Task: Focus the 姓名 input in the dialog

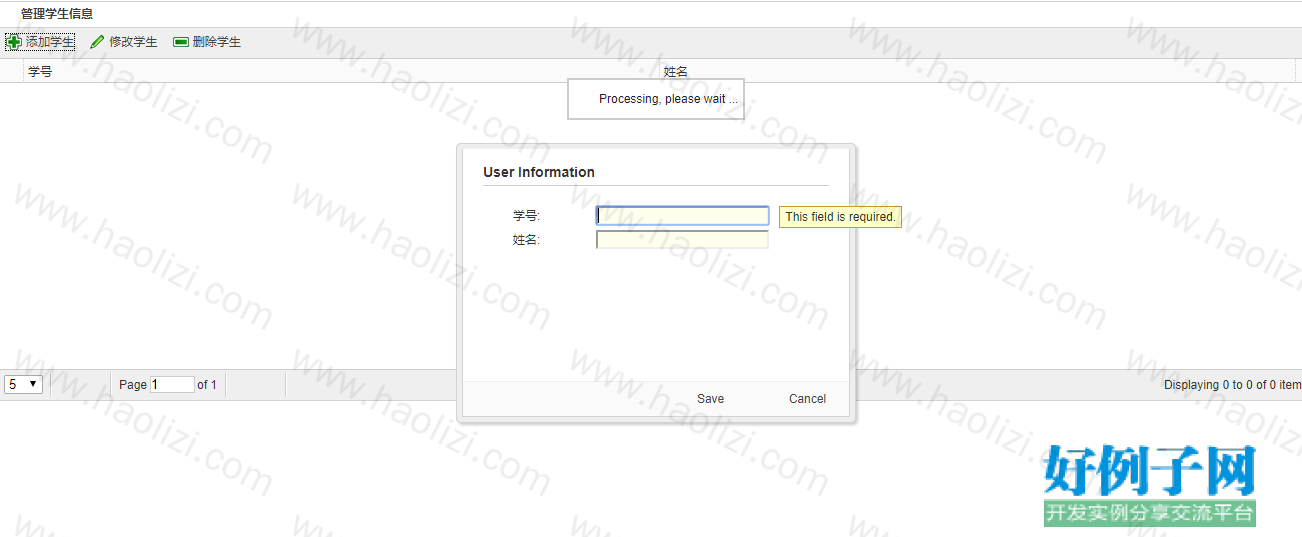Action: point(683,240)
